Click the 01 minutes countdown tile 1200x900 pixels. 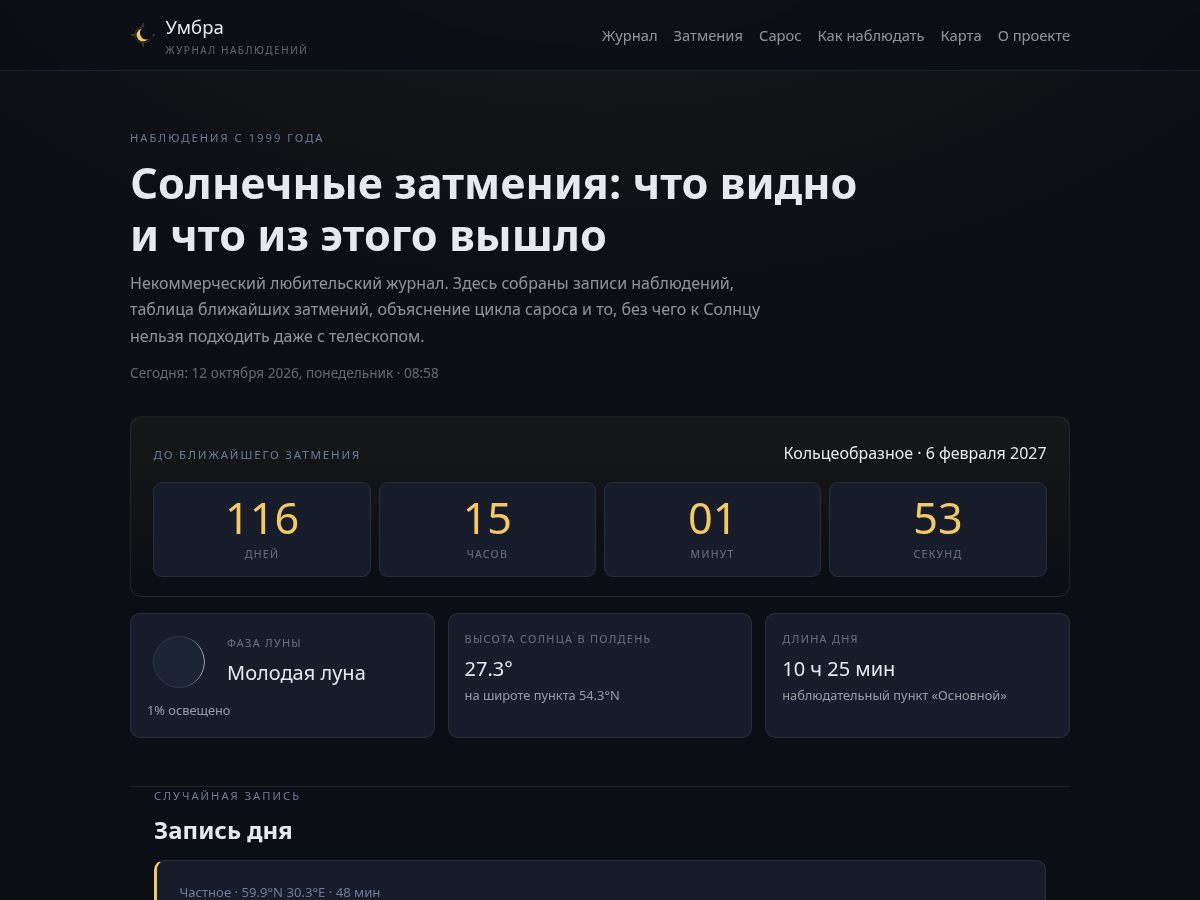[712, 529]
